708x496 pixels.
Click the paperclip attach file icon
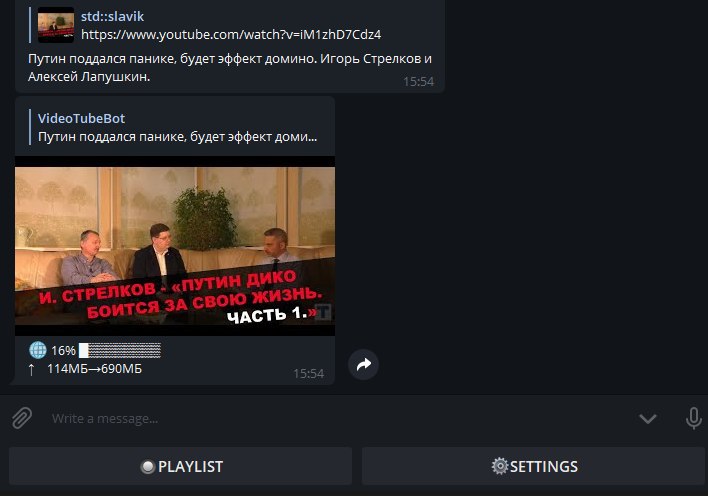coord(22,418)
